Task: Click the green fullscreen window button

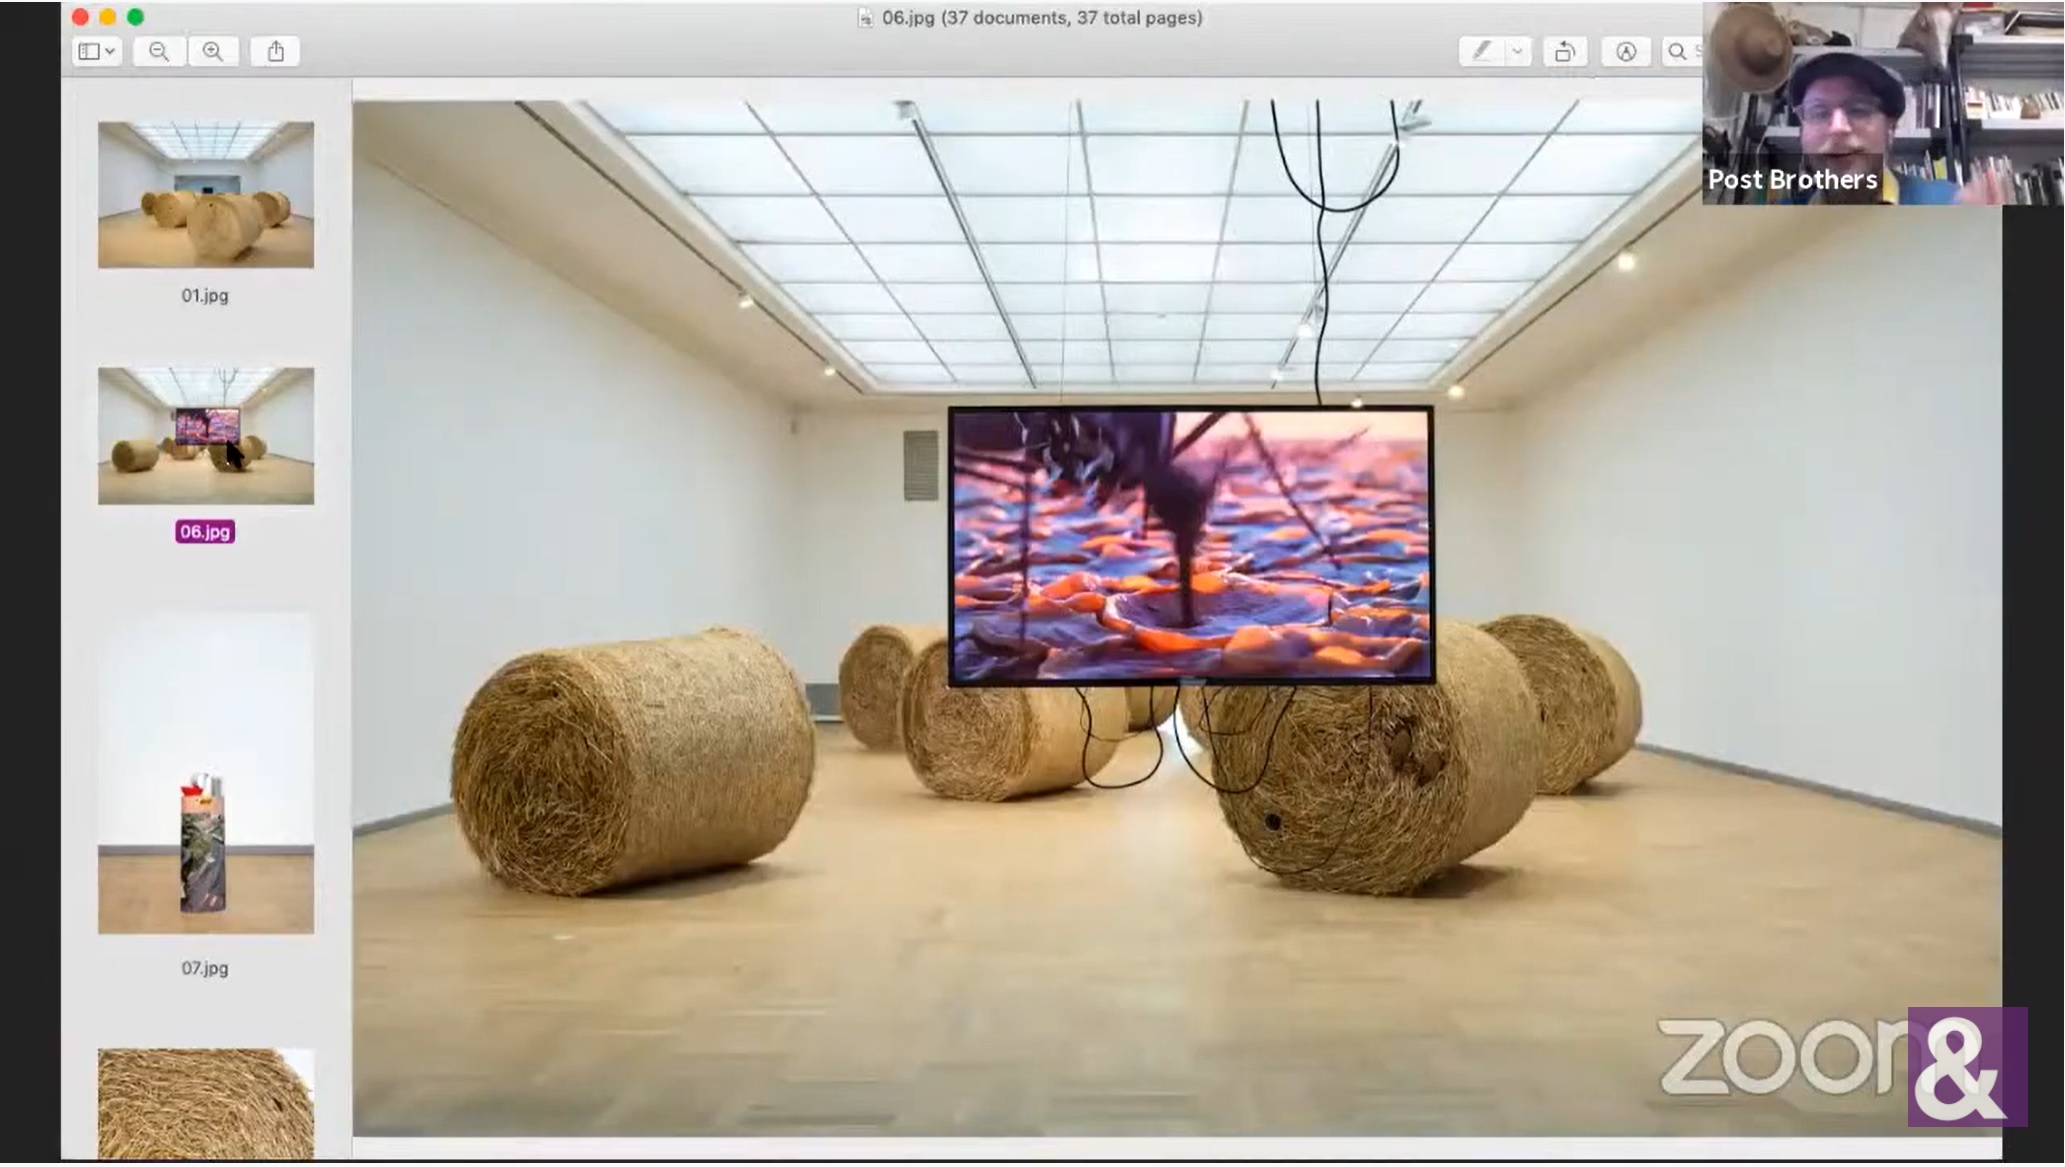Action: tap(136, 17)
